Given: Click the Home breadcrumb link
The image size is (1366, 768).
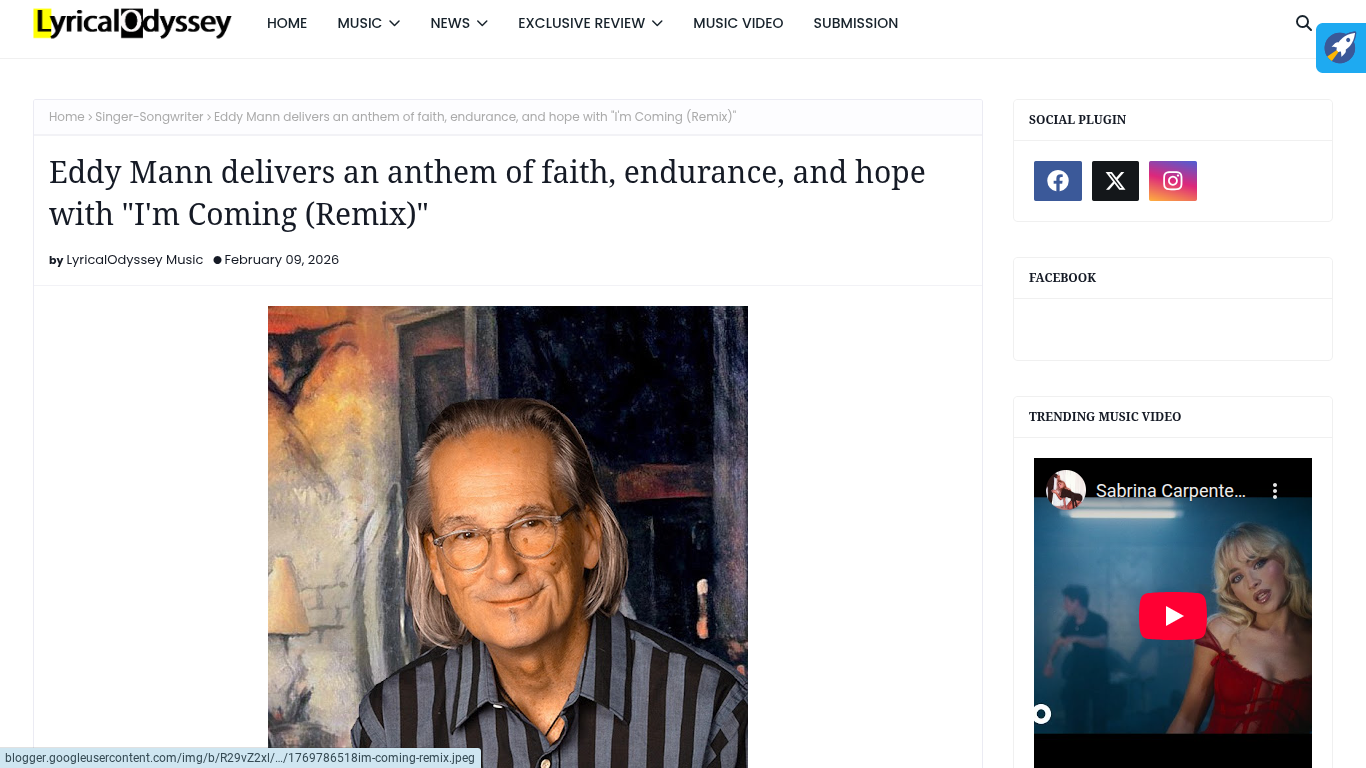Looking at the screenshot, I should pyautogui.click(x=67, y=117).
